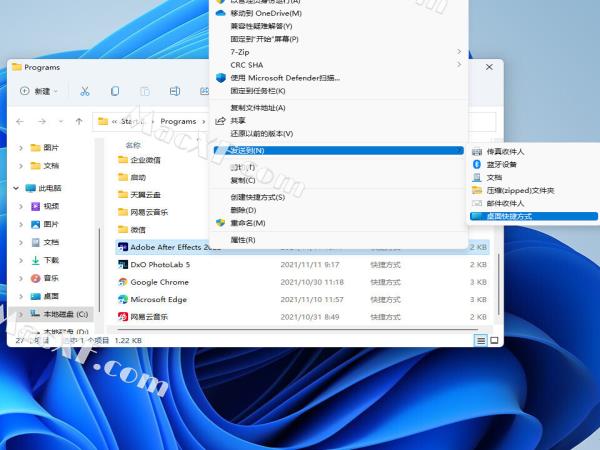The height and width of the screenshot is (450, 600).
Task: Collapse the 此电脑 tree node
Action: pyautogui.click(x=17, y=187)
